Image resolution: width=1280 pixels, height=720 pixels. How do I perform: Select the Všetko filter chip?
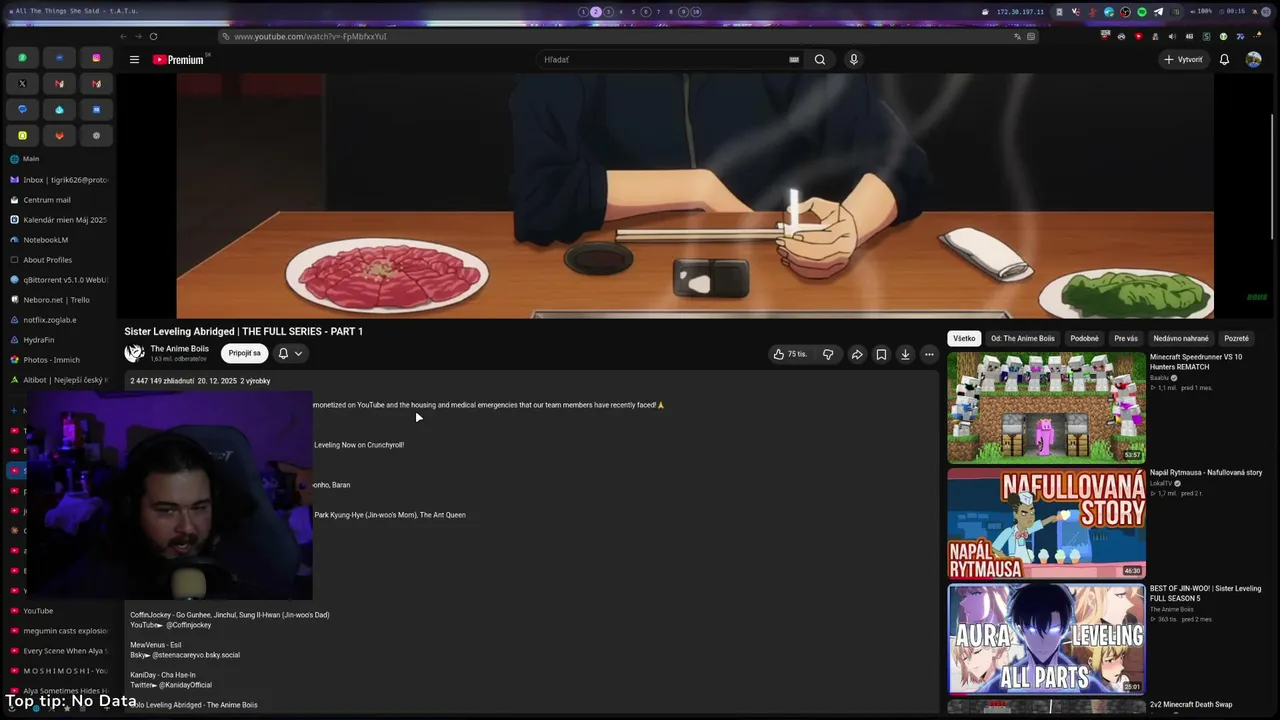[x=964, y=339]
